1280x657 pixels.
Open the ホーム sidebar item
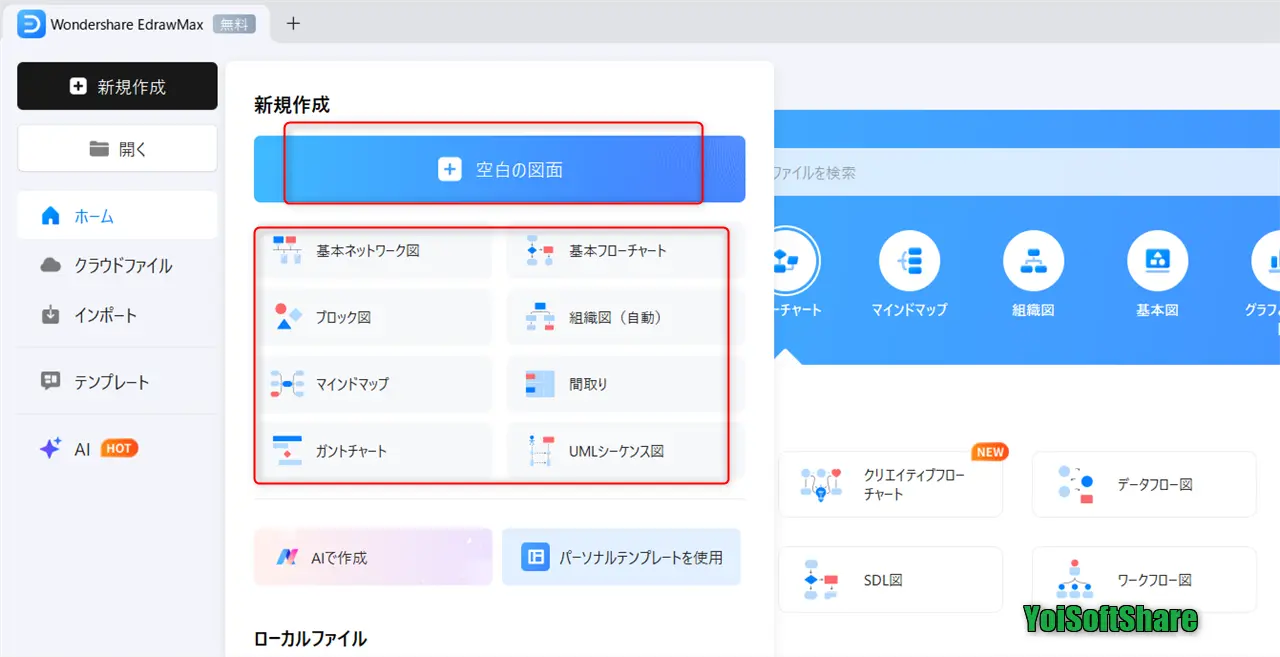pos(117,215)
